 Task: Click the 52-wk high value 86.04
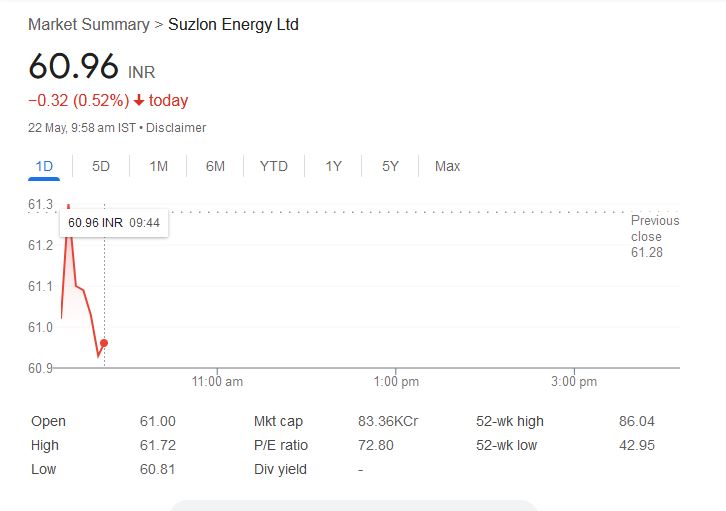[637, 422]
